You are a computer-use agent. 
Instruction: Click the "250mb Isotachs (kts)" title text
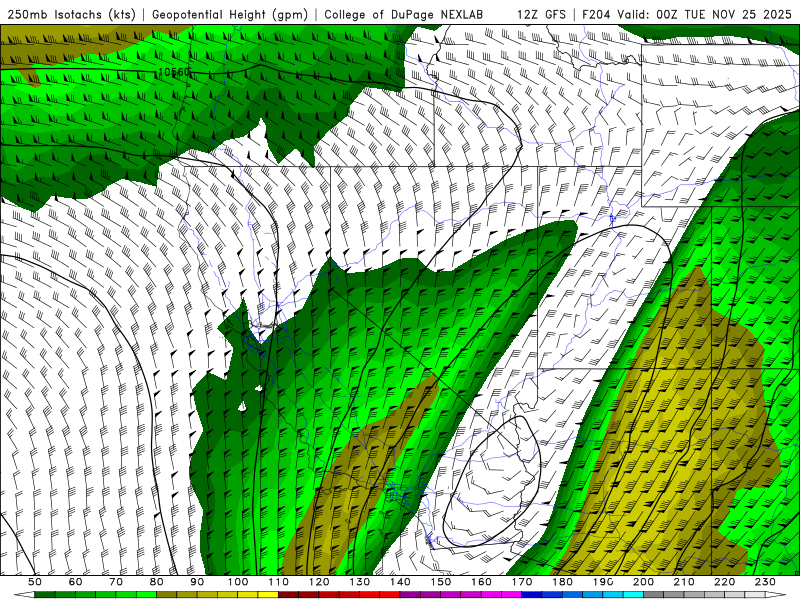pos(72,15)
